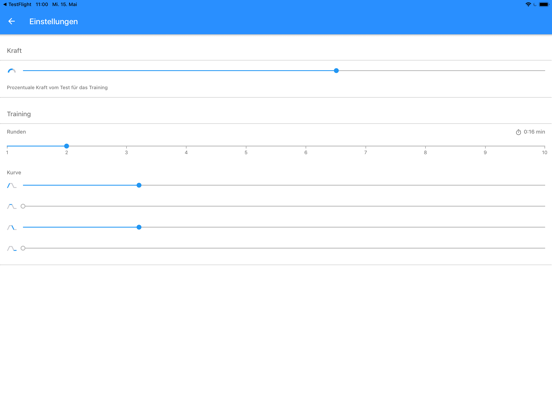Click the Mi. 15. Mai date text
The height and width of the screenshot is (414, 552).
click(x=64, y=4)
